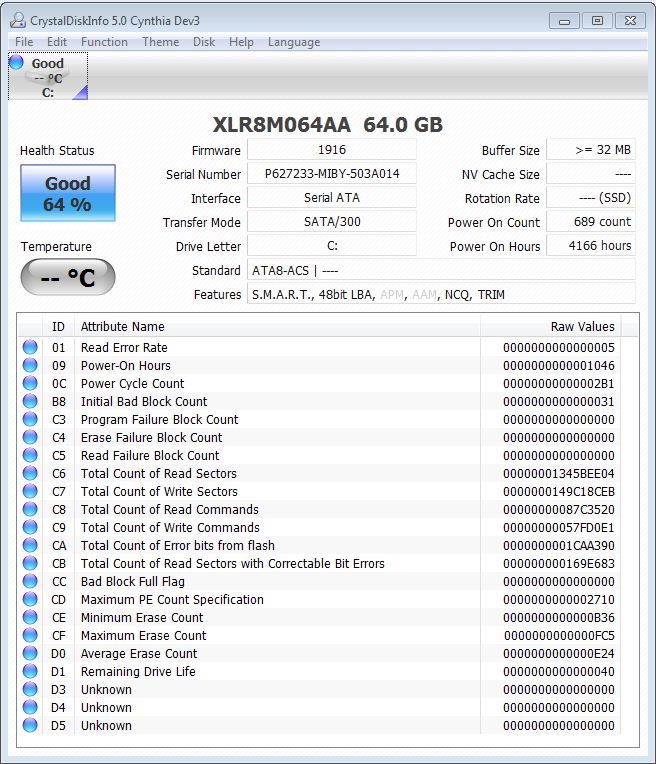The width and height of the screenshot is (656, 764).
Task: Click the status icon for Maximum Erase Count
Action: (x=30, y=635)
